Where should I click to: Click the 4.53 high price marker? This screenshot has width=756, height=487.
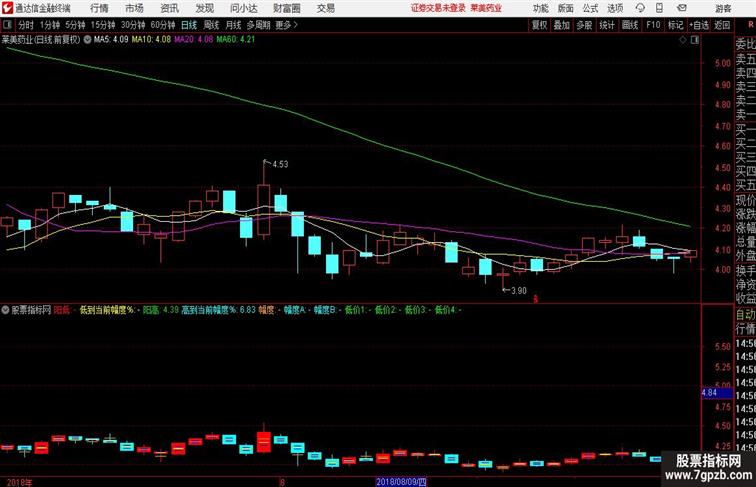[280, 164]
